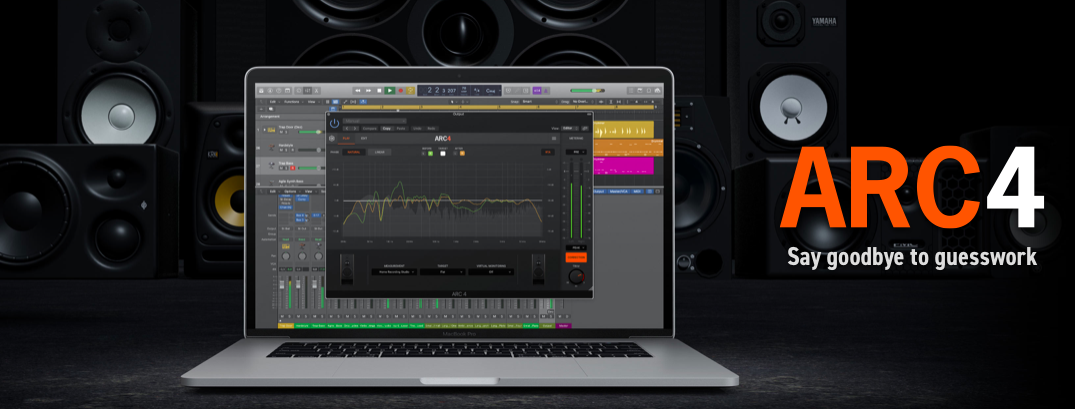Switch to the EXT tab in ARC 4

(364, 138)
